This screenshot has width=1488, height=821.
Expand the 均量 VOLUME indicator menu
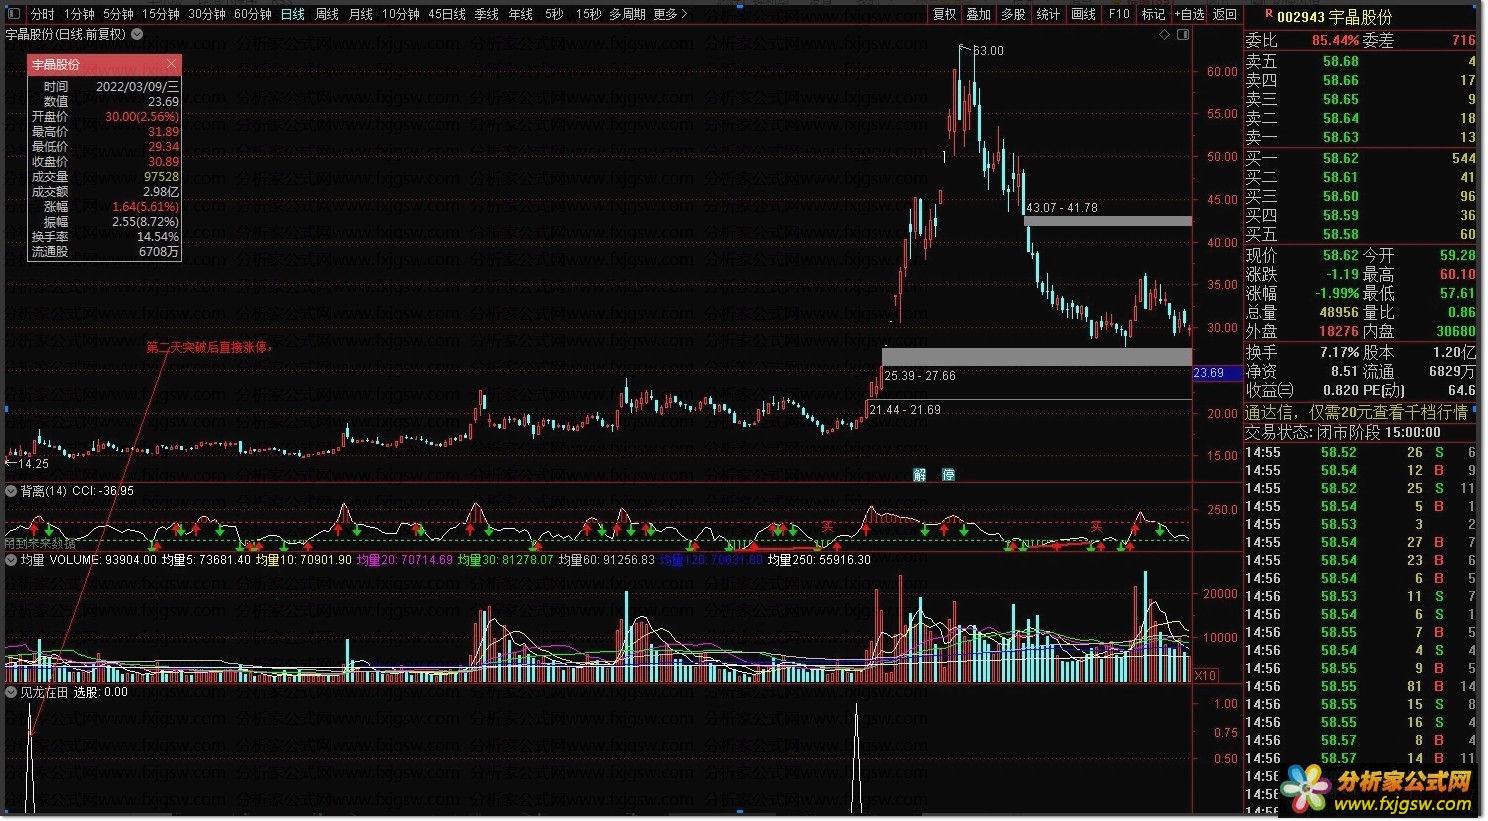[x=11, y=560]
